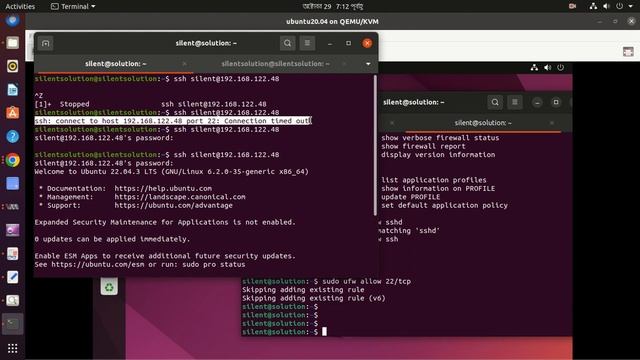Viewport: 640px width, 360px height.
Task: Maximize the front terminal window
Action: [348, 43]
